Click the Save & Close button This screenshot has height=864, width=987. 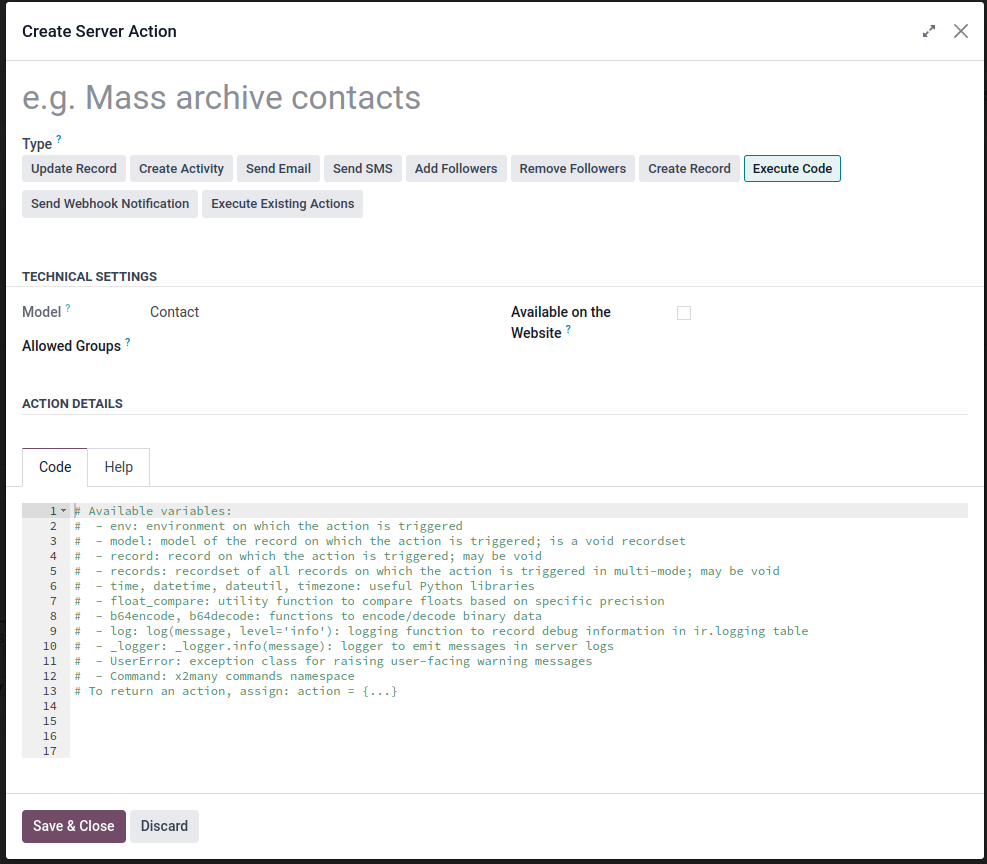point(74,826)
